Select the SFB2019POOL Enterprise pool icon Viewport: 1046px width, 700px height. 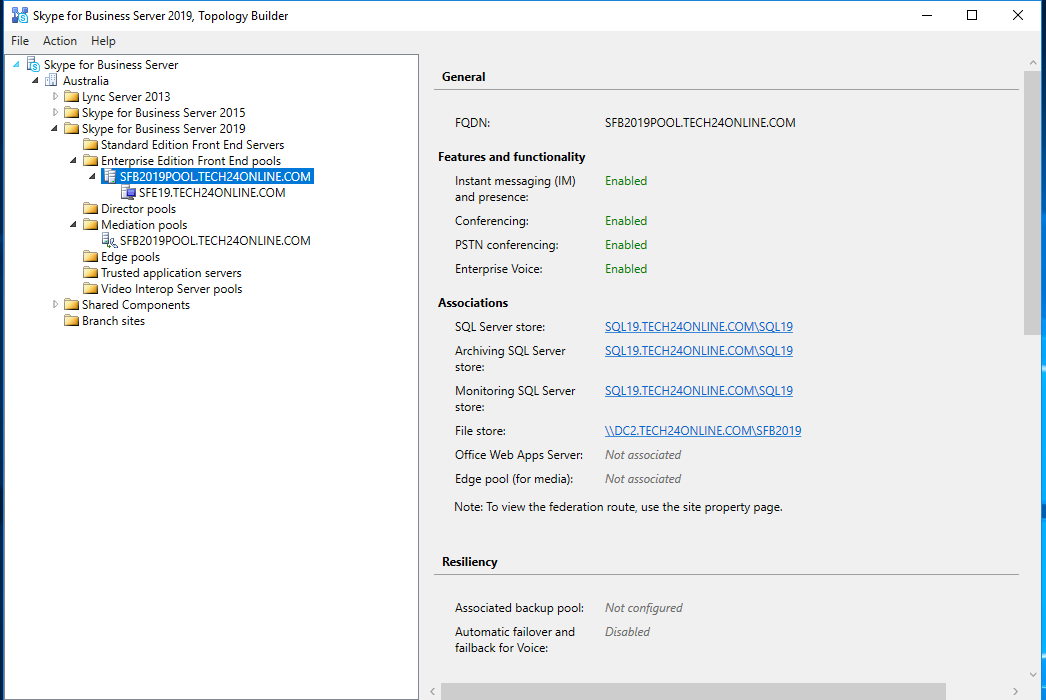[107, 176]
